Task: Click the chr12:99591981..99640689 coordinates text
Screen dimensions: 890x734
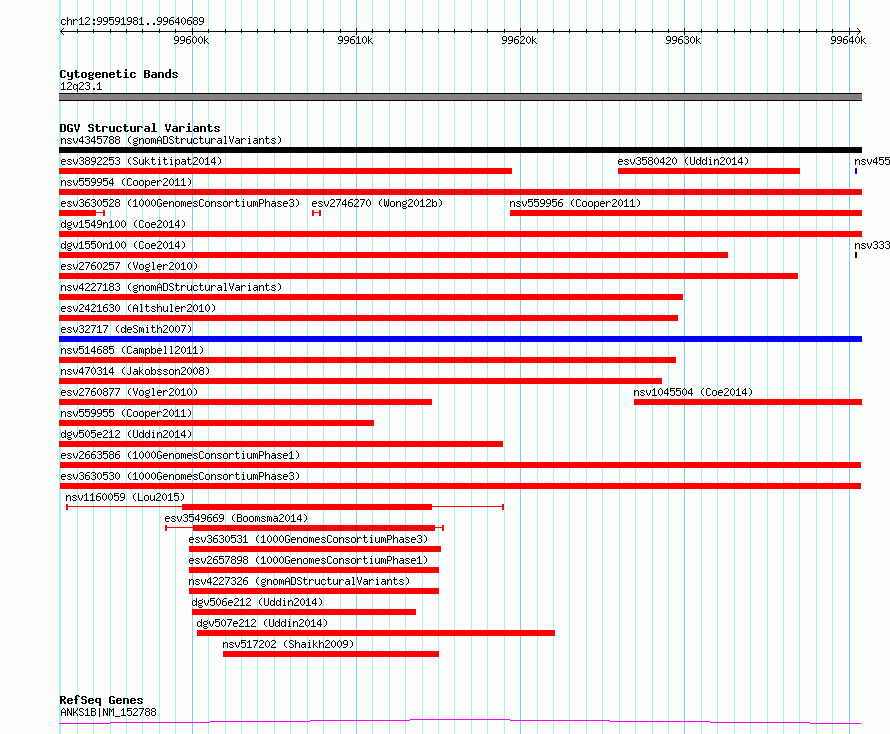Action: tap(132, 22)
